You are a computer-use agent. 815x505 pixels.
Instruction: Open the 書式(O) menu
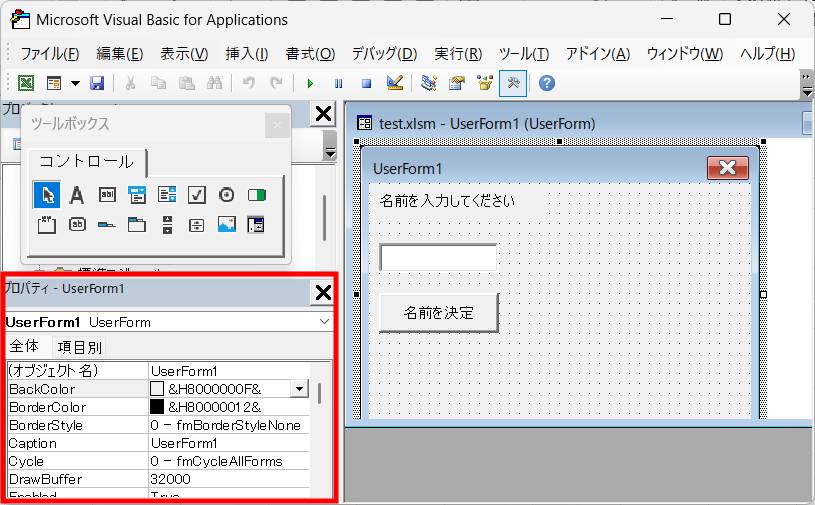point(310,54)
